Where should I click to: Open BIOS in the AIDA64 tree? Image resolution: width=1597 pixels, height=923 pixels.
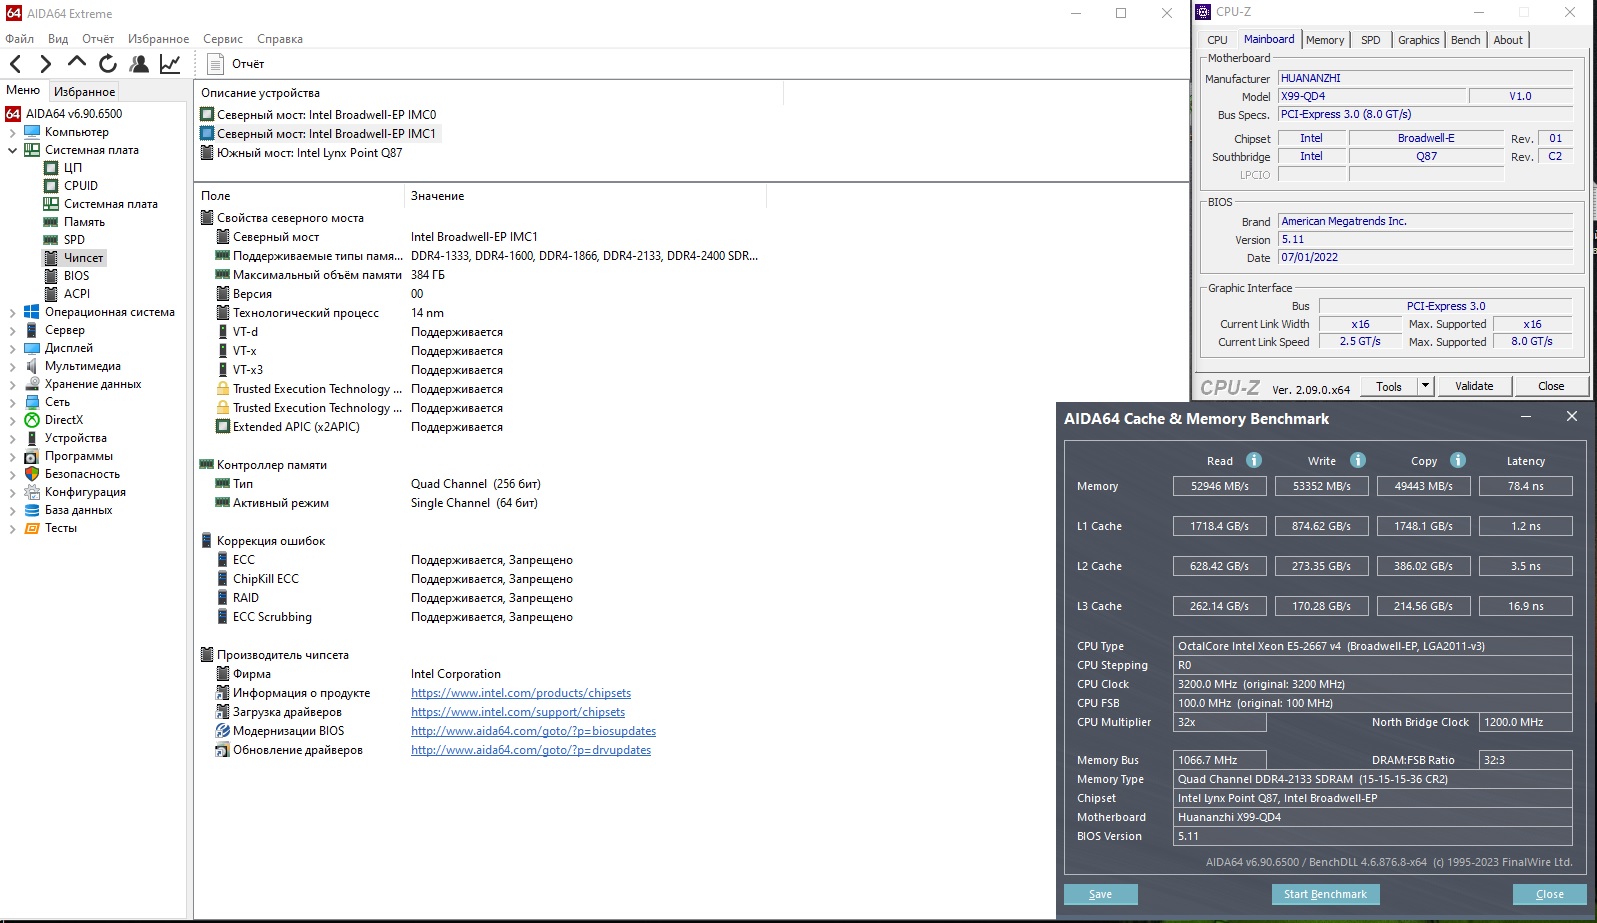tap(76, 276)
